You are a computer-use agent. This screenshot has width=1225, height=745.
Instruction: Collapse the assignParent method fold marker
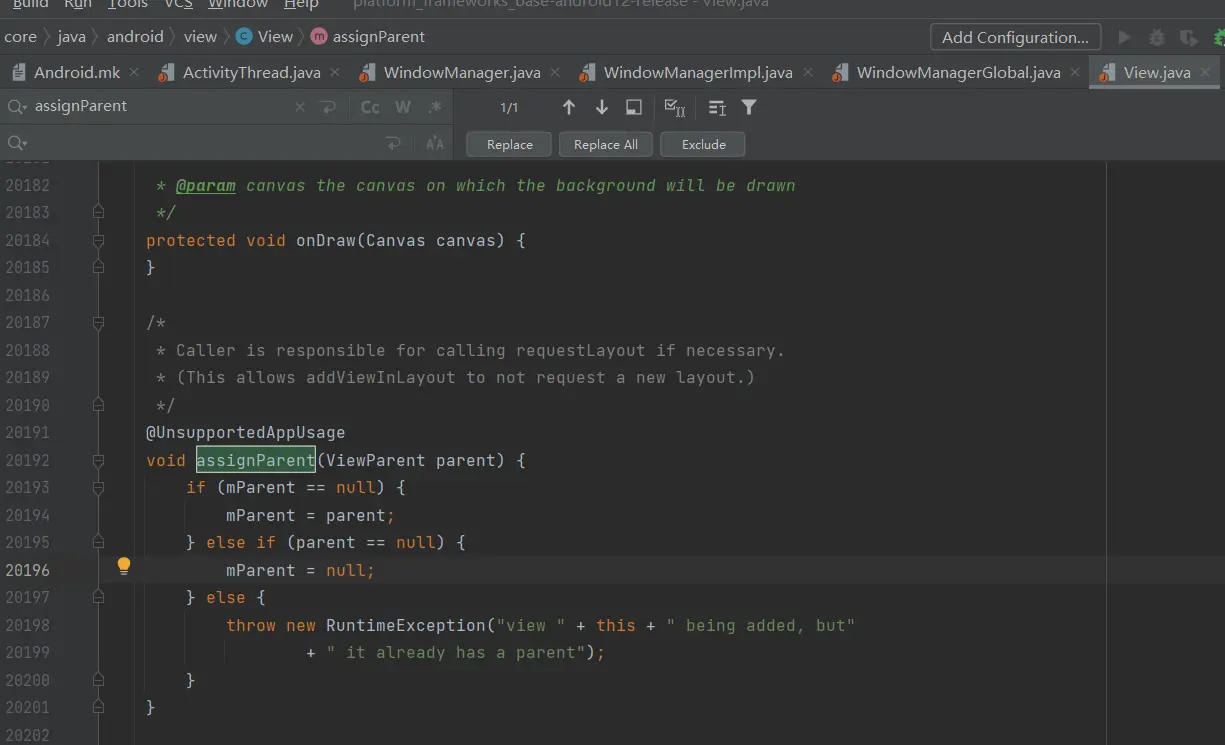coord(98,461)
